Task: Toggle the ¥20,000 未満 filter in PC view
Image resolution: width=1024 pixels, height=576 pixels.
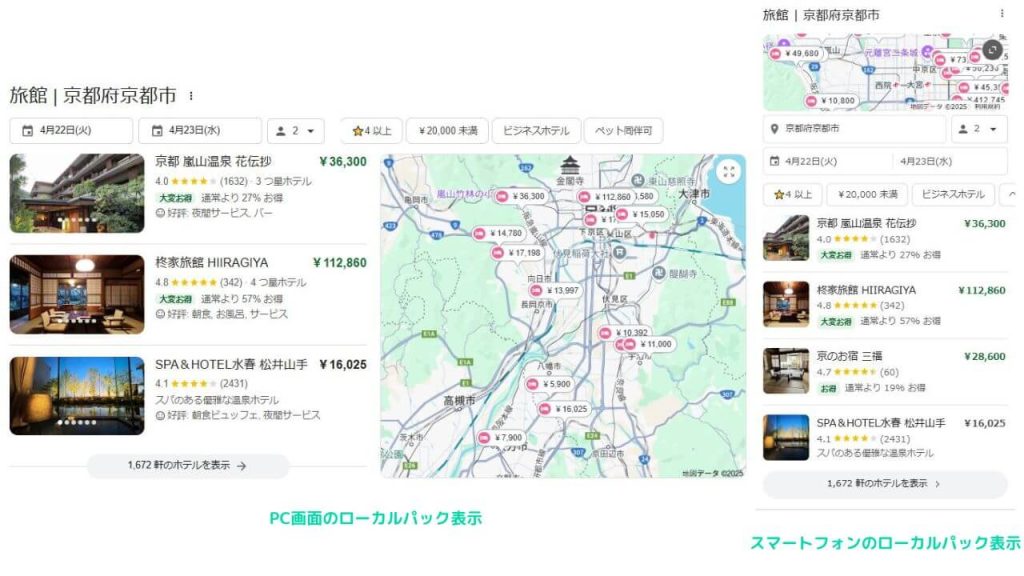Action: coord(448,131)
